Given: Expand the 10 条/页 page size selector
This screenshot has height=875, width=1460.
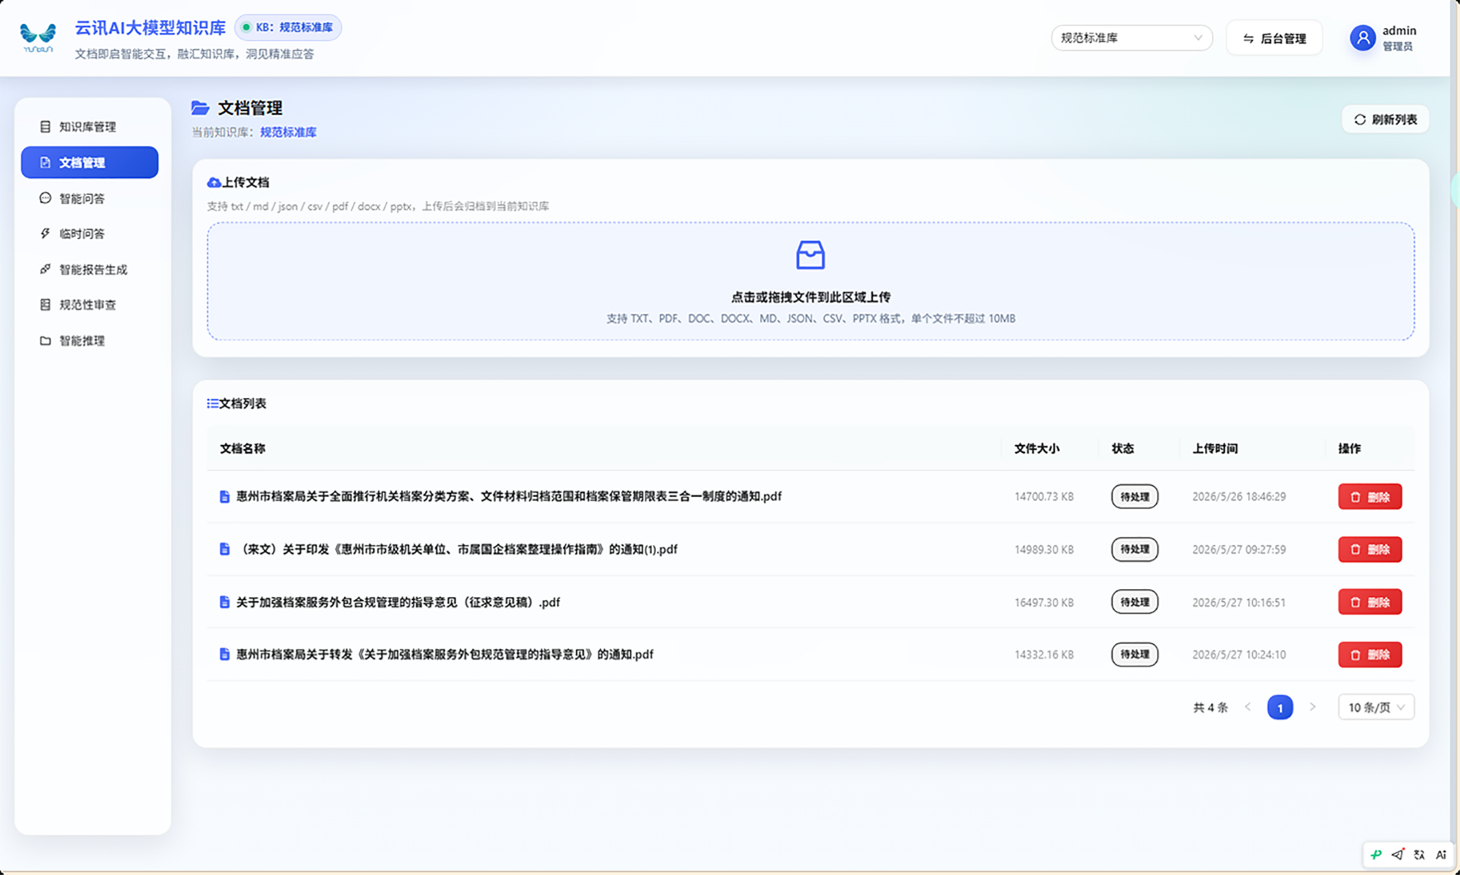Looking at the screenshot, I should click(1376, 707).
